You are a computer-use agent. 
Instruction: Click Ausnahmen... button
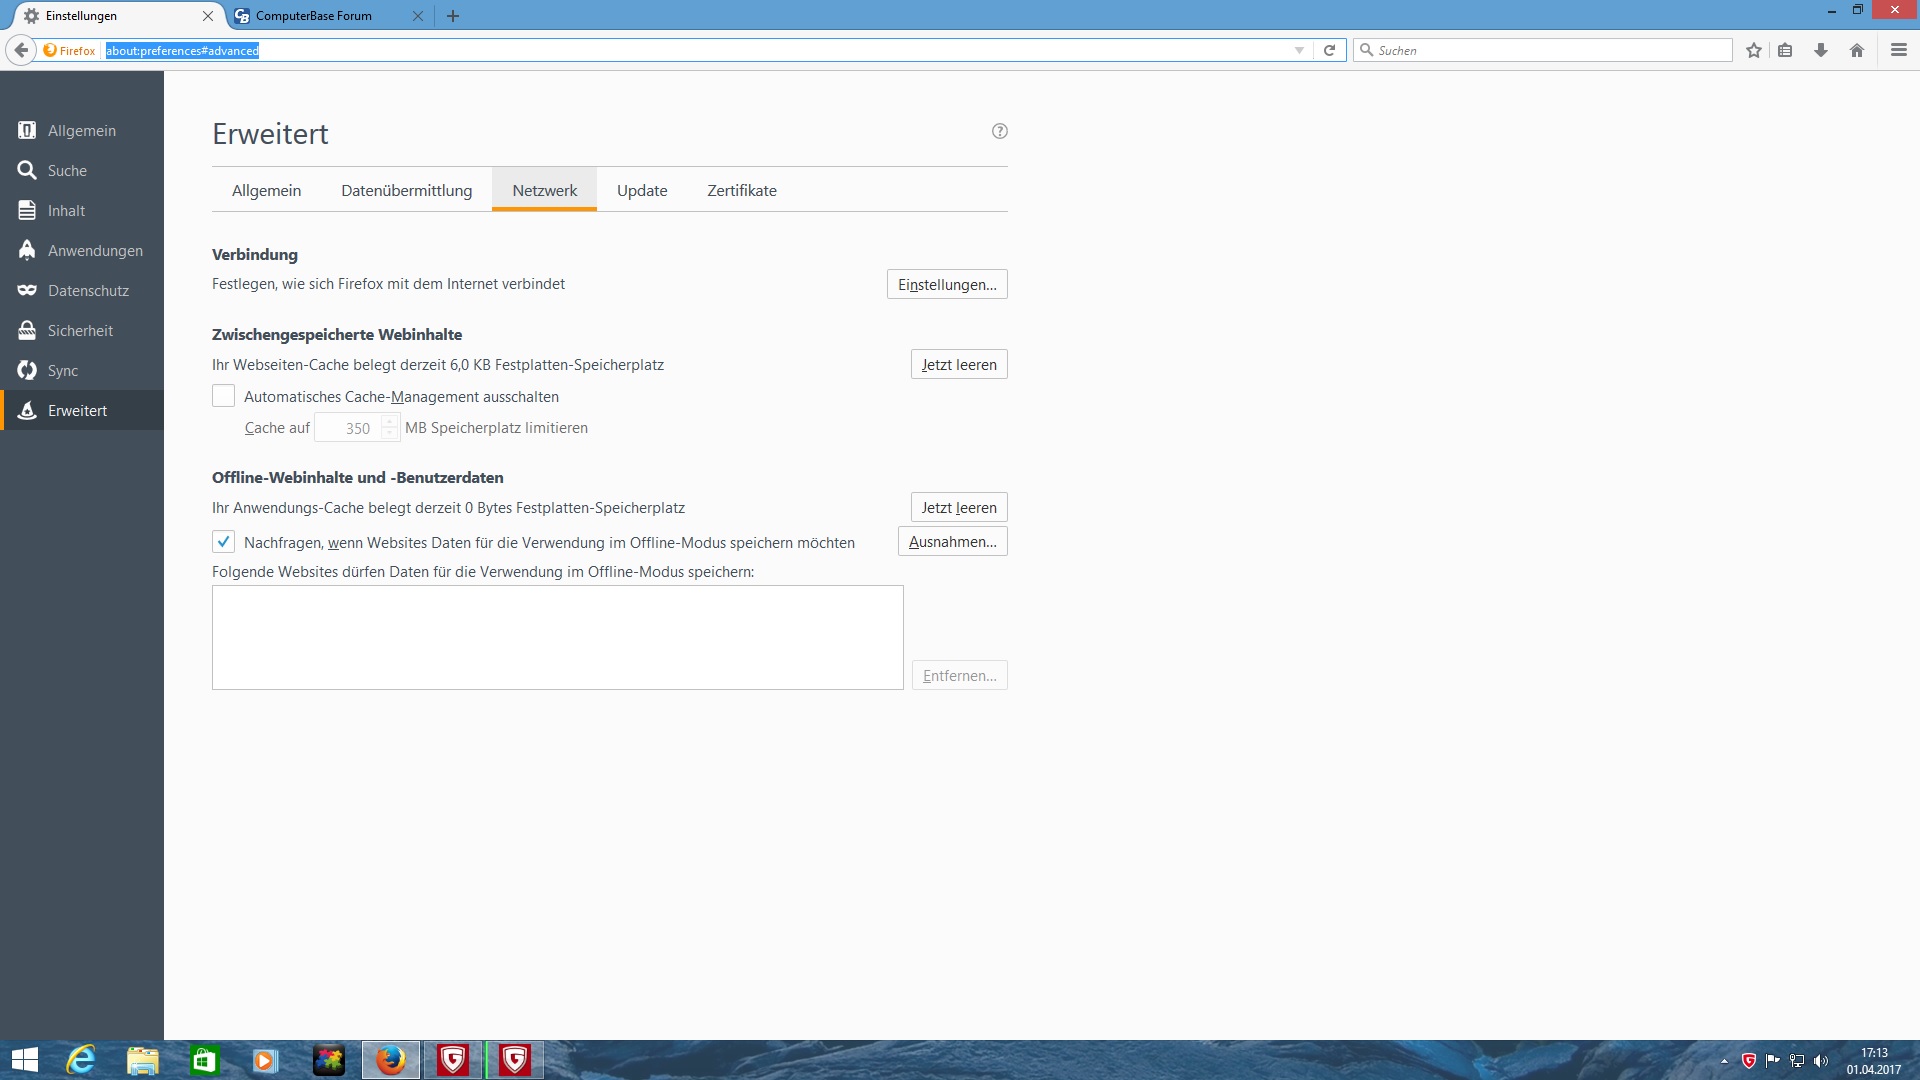(952, 542)
